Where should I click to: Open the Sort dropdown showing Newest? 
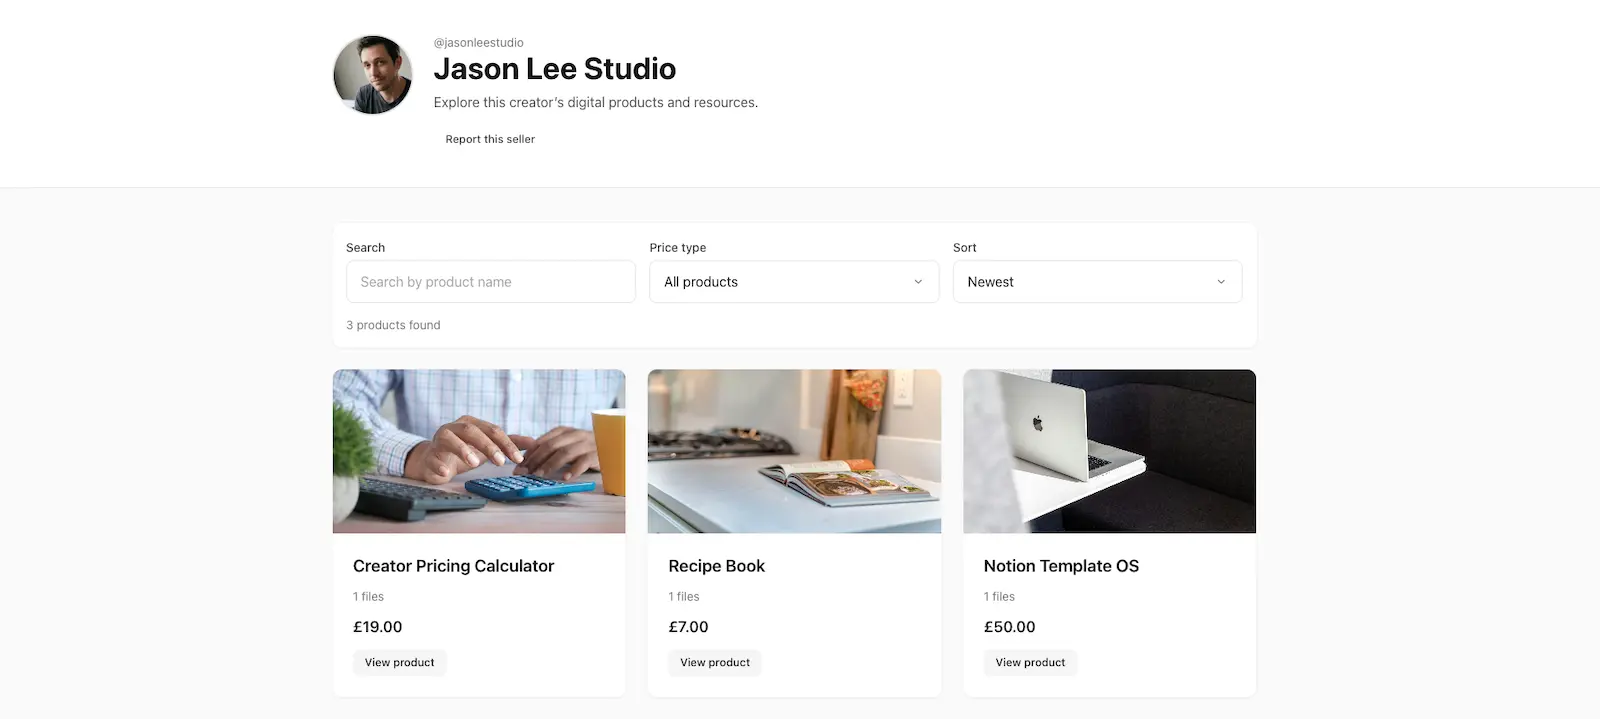click(1097, 281)
